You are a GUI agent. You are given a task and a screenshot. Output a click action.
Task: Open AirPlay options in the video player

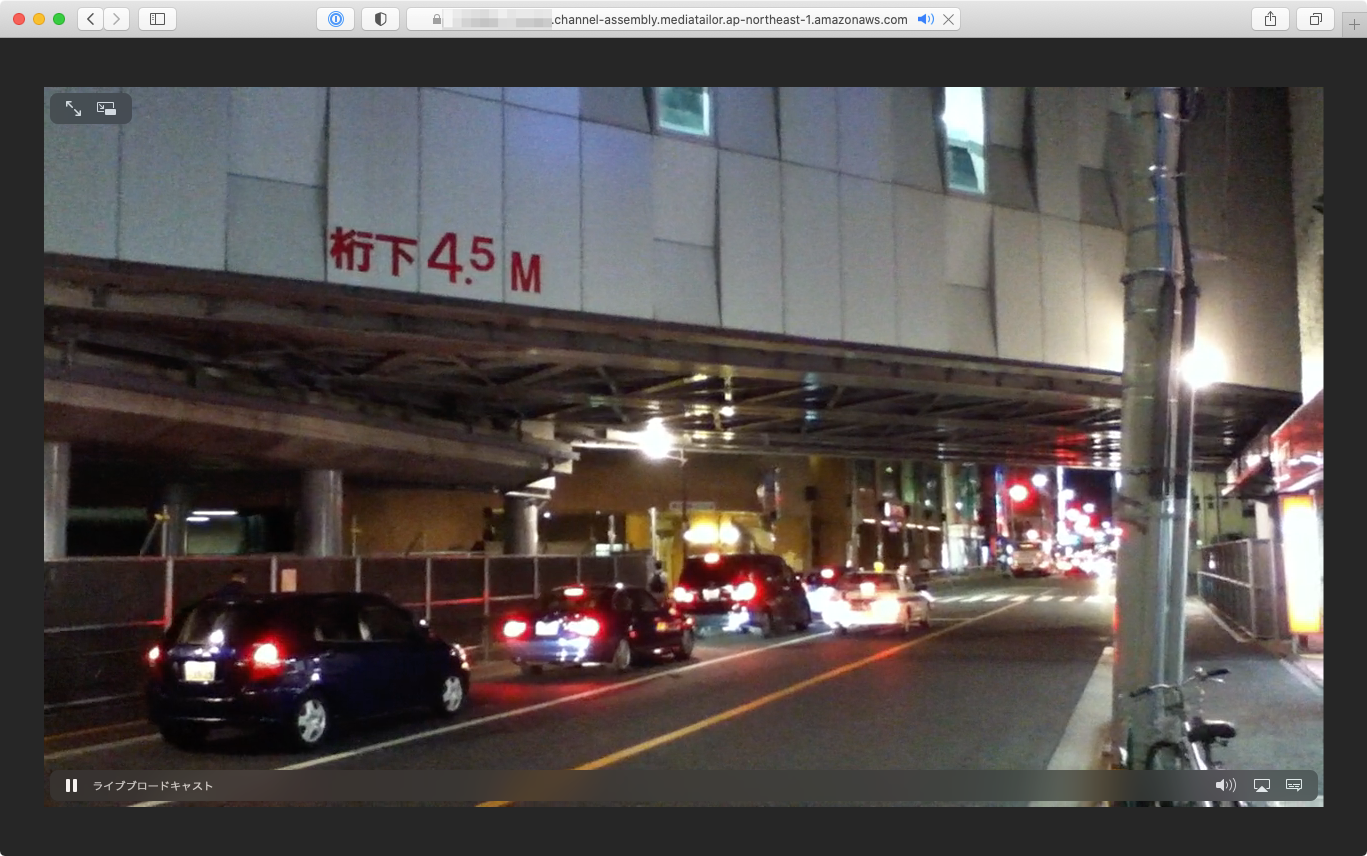(x=1261, y=786)
